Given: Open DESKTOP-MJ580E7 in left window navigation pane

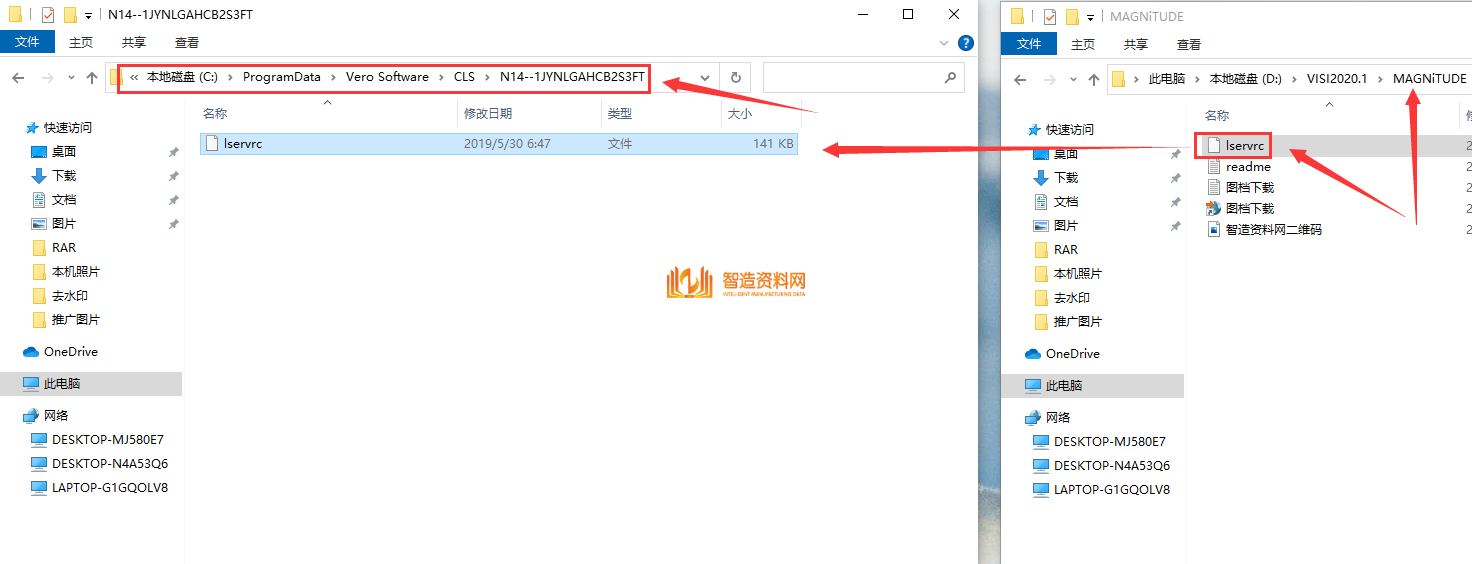Looking at the screenshot, I should (107, 440).
